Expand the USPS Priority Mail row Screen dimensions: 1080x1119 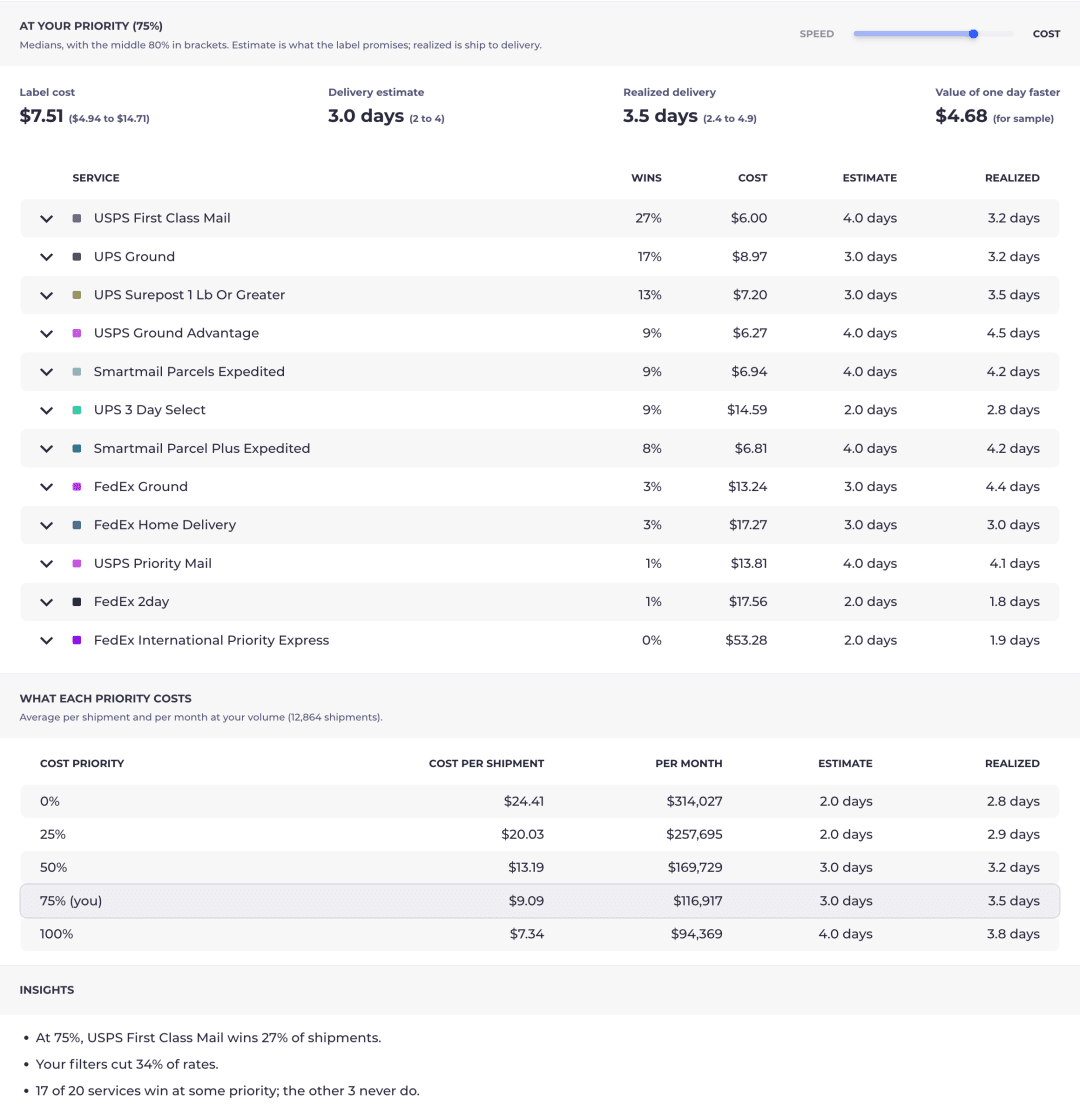click(46, 564)
